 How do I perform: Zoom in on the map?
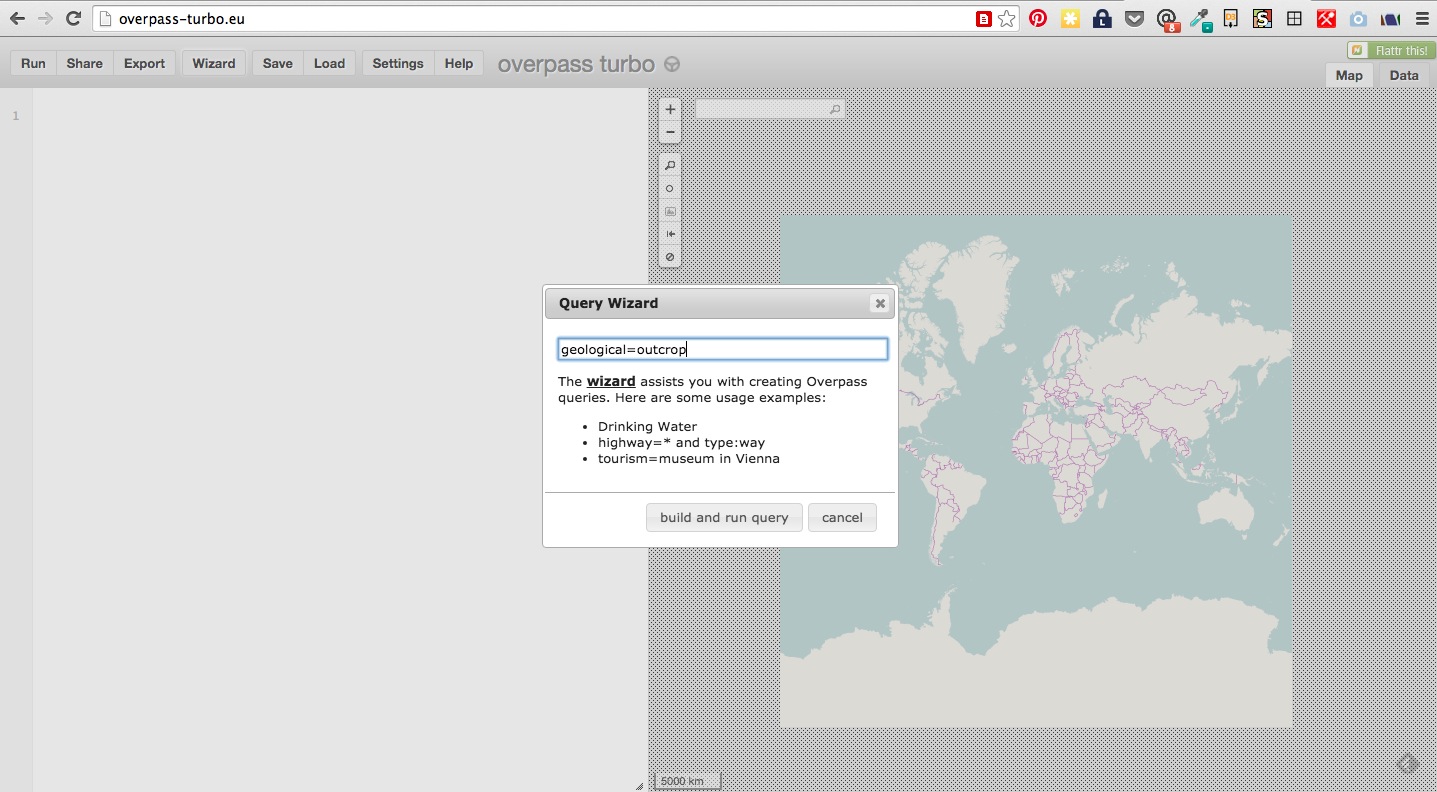coord(670,109)
